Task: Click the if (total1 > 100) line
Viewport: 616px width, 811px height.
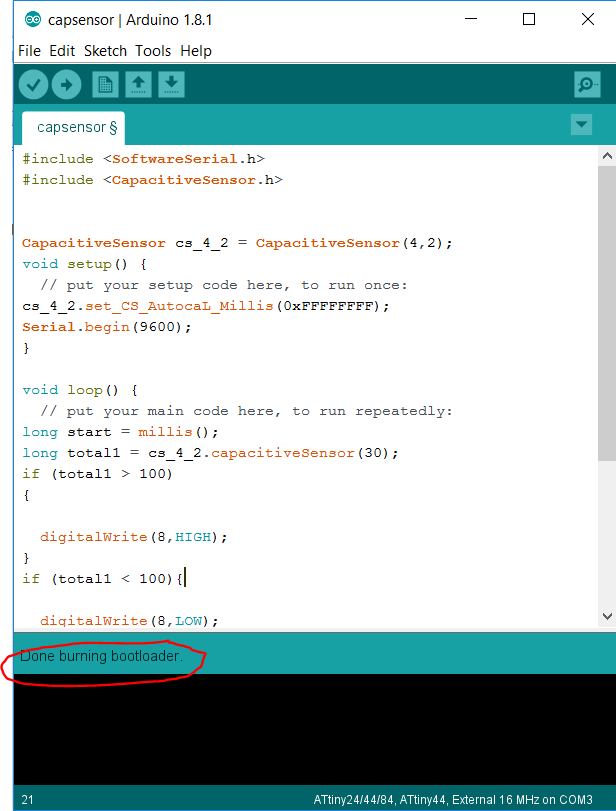Action: point(97,474)
